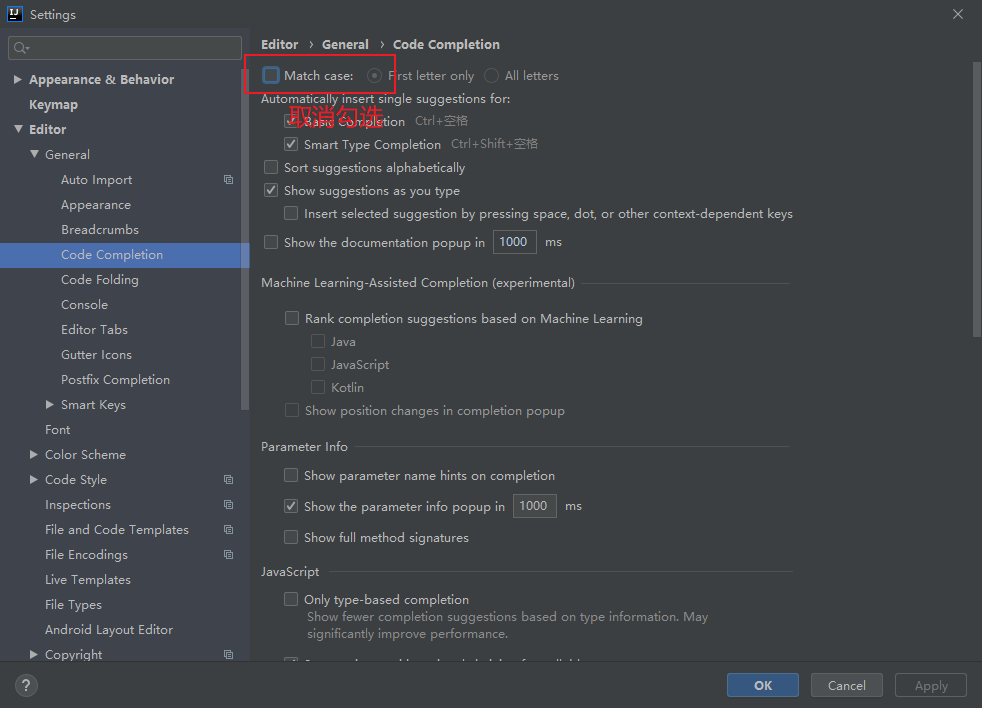Click the settings indicator icon beside Code Style
Screen dimensions: 982x708
(x=228, y=479)
